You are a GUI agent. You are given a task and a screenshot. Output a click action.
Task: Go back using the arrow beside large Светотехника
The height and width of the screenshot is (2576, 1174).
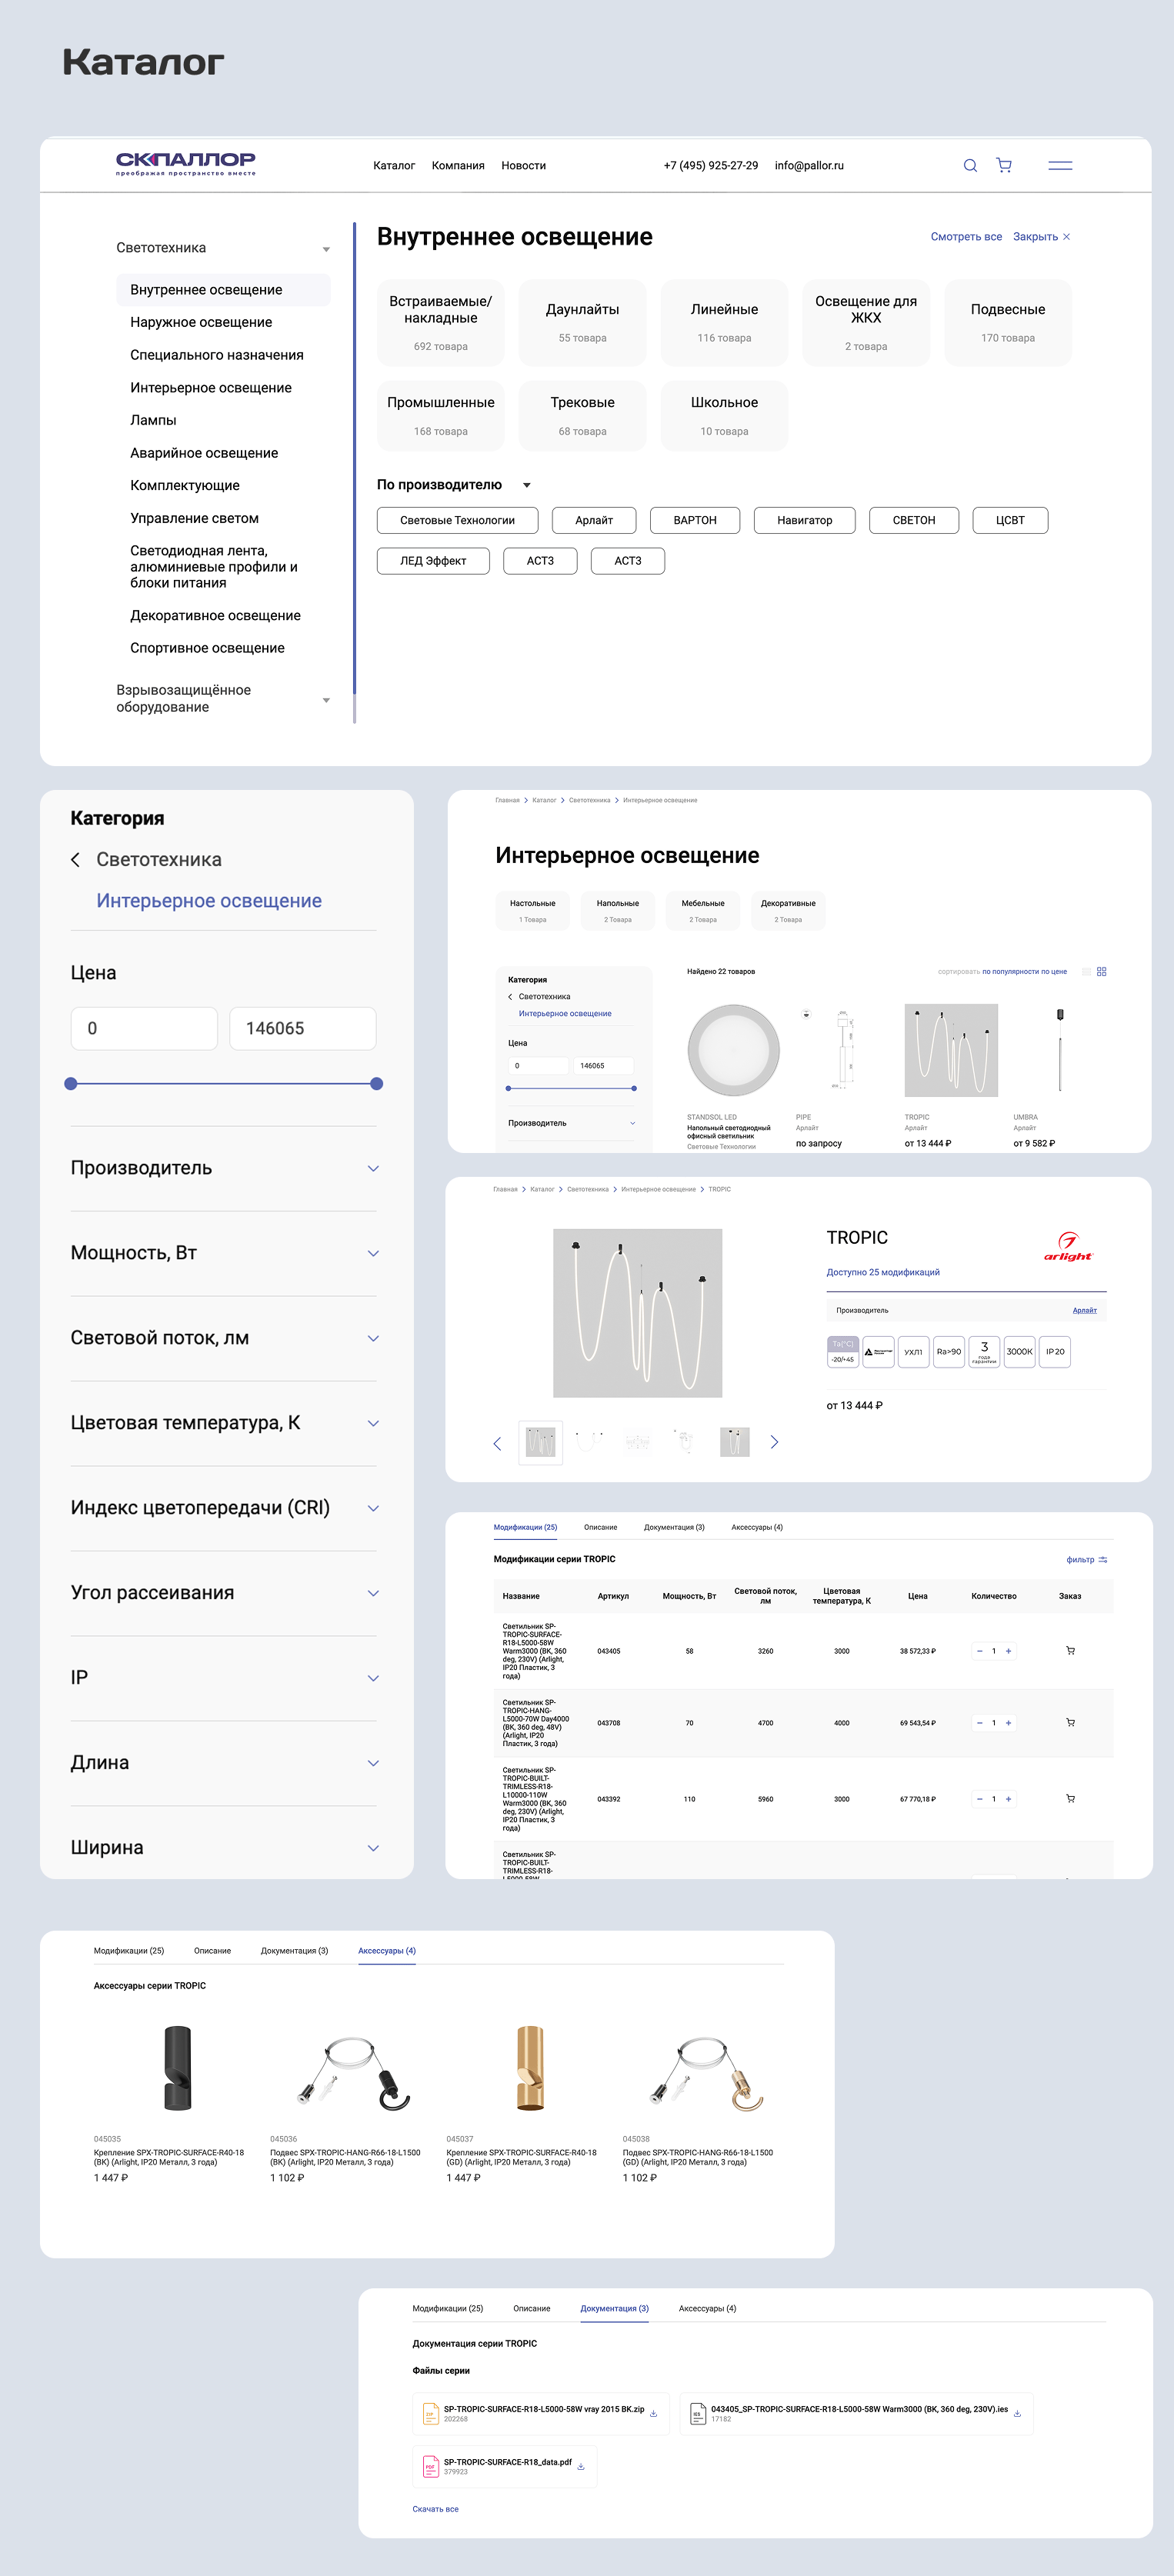coord(75,860)
